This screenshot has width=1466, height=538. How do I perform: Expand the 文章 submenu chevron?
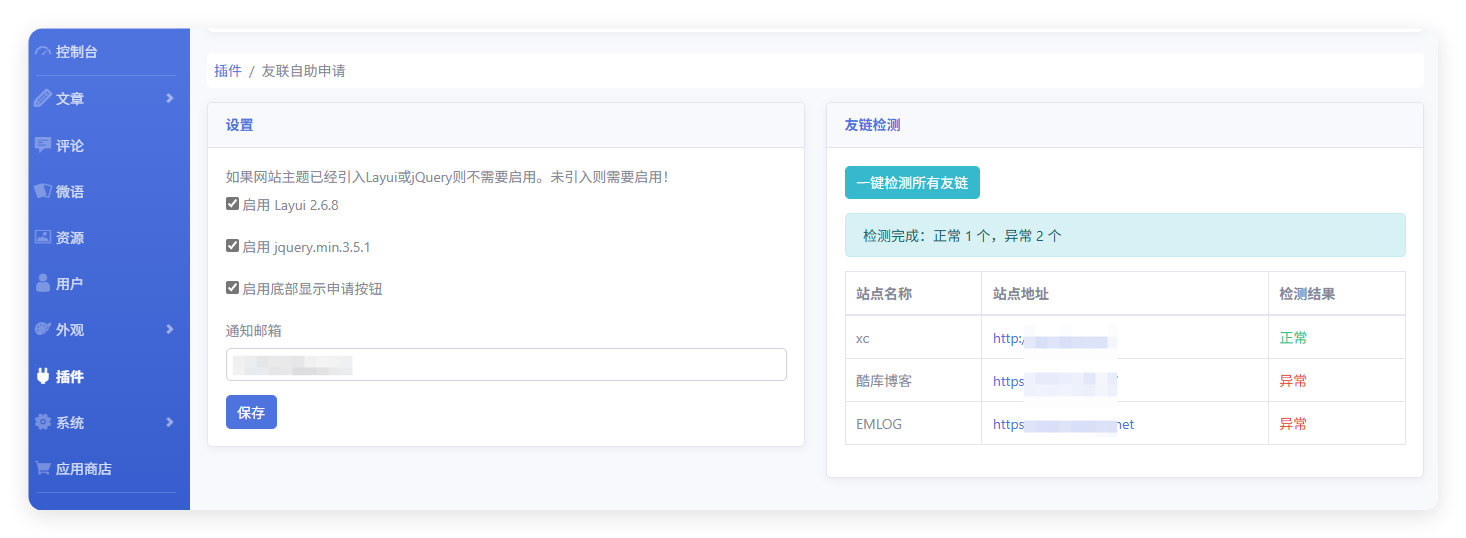170,98
